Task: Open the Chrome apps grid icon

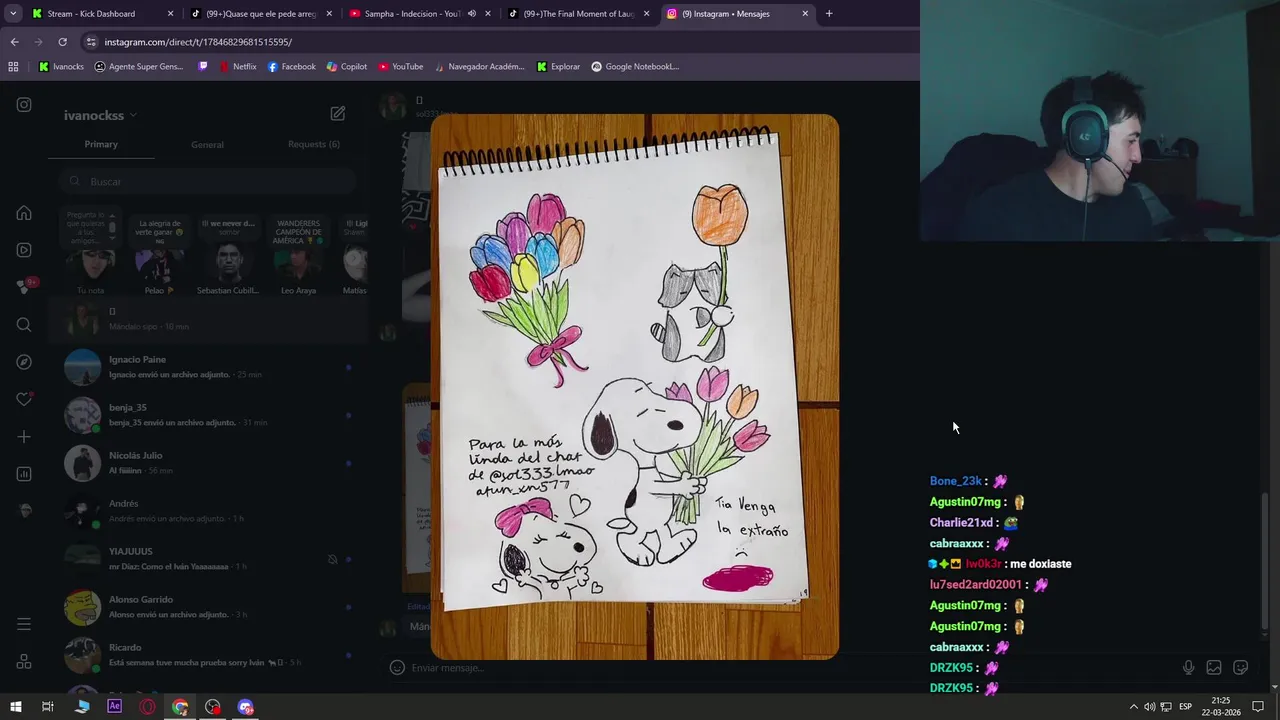Action: click(13, 67)
